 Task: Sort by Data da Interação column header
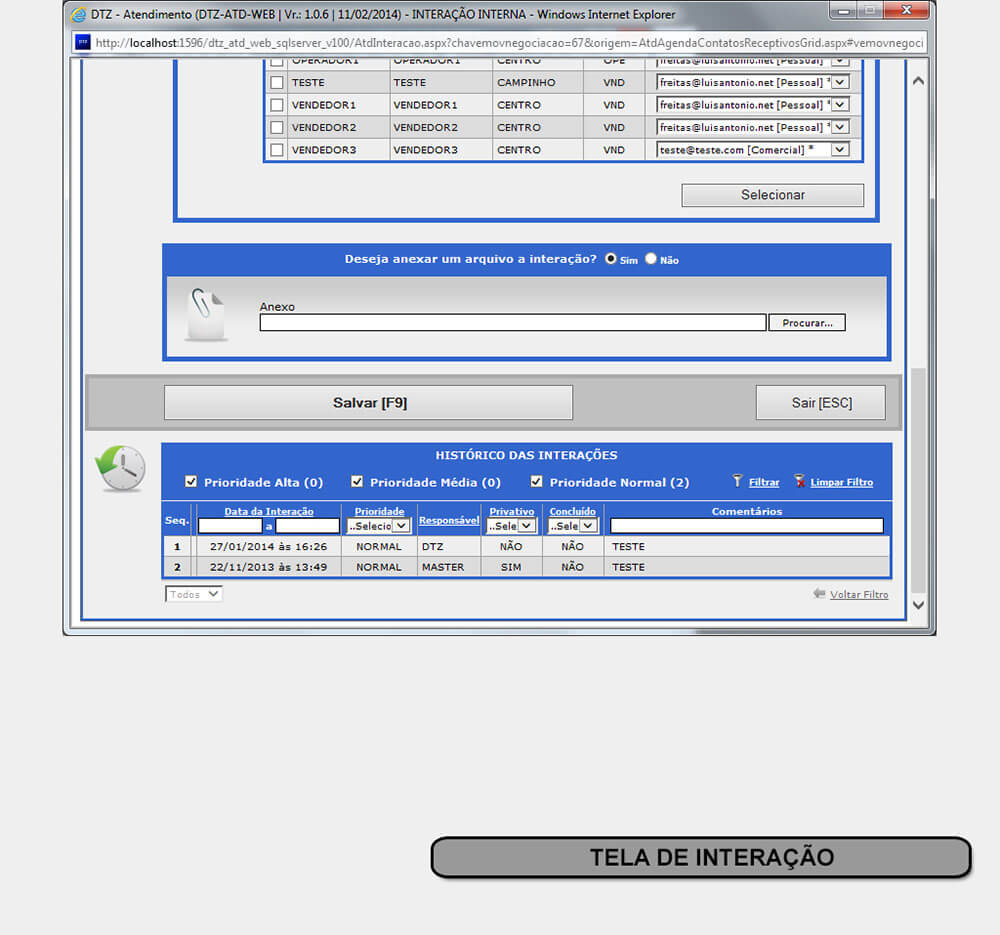[268, 511]
